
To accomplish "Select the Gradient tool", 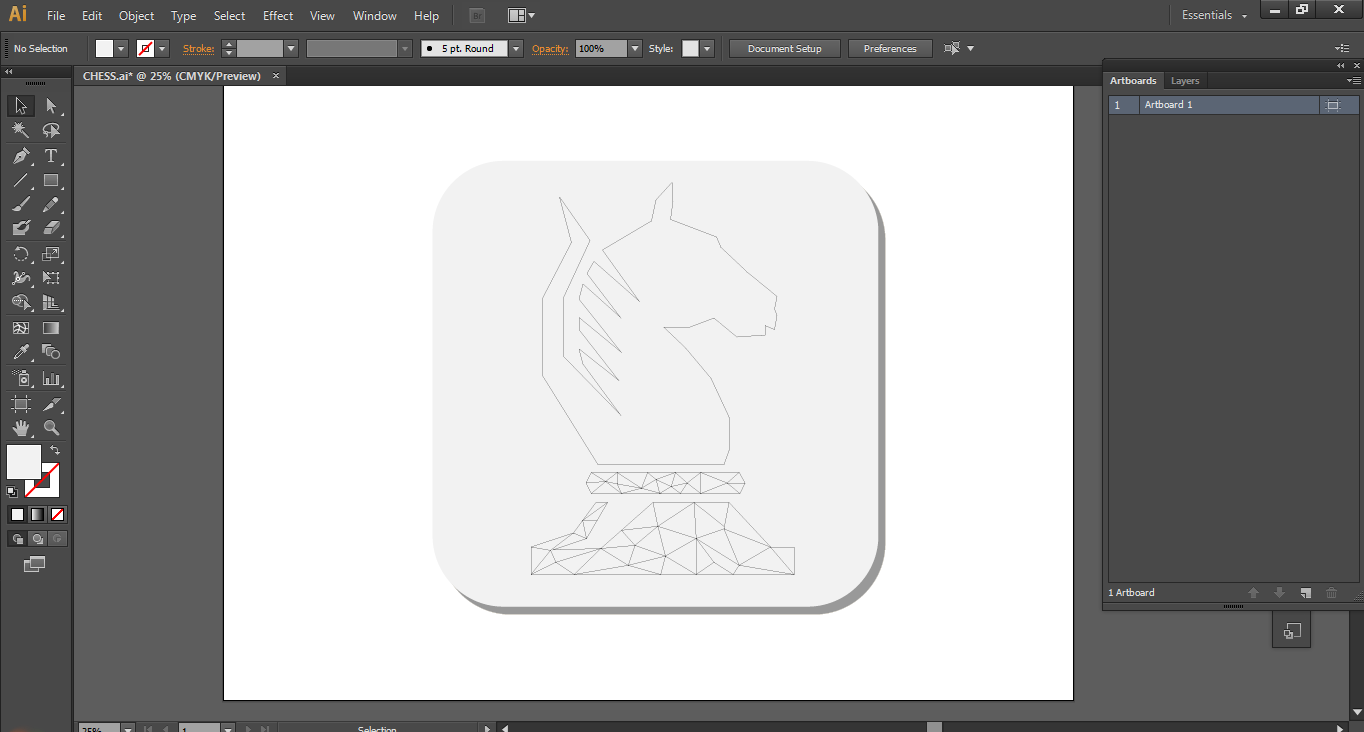I will (x=51, y=328).
